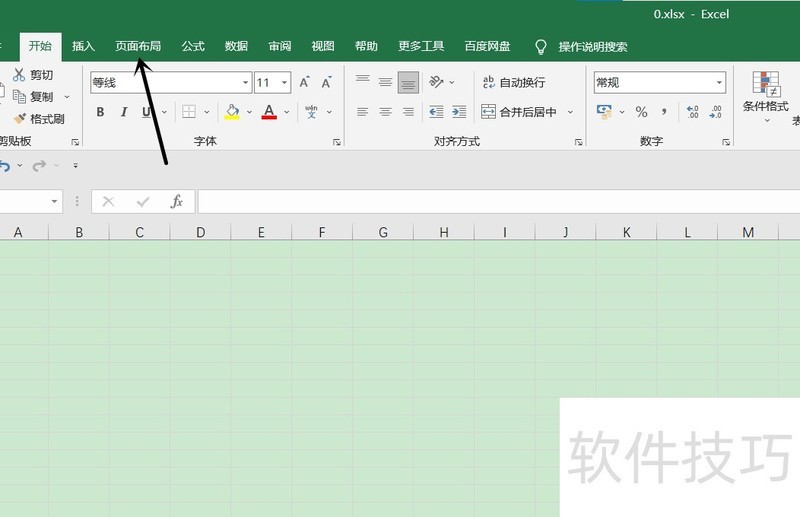Open the 页面布局 (Page Layout) tab

point(138,46)
